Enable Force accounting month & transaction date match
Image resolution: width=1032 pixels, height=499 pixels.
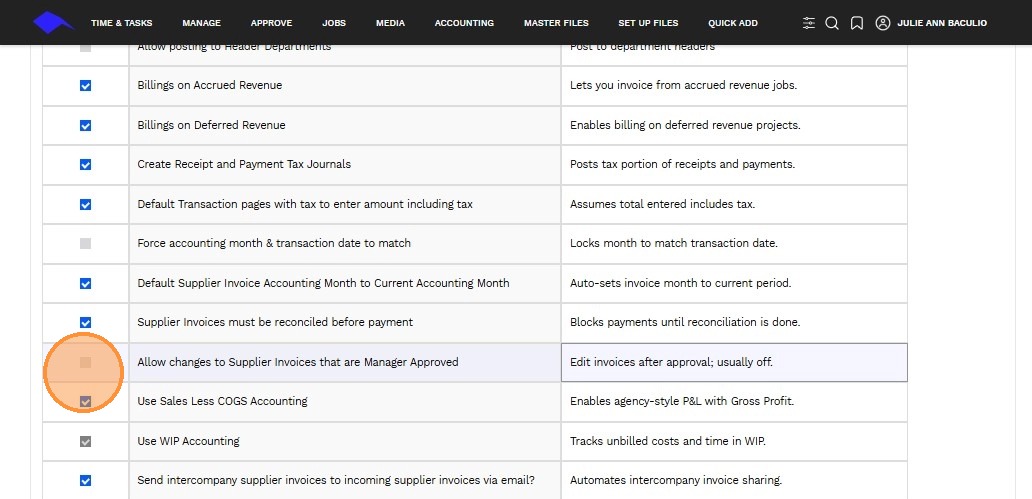coord(85,244)
